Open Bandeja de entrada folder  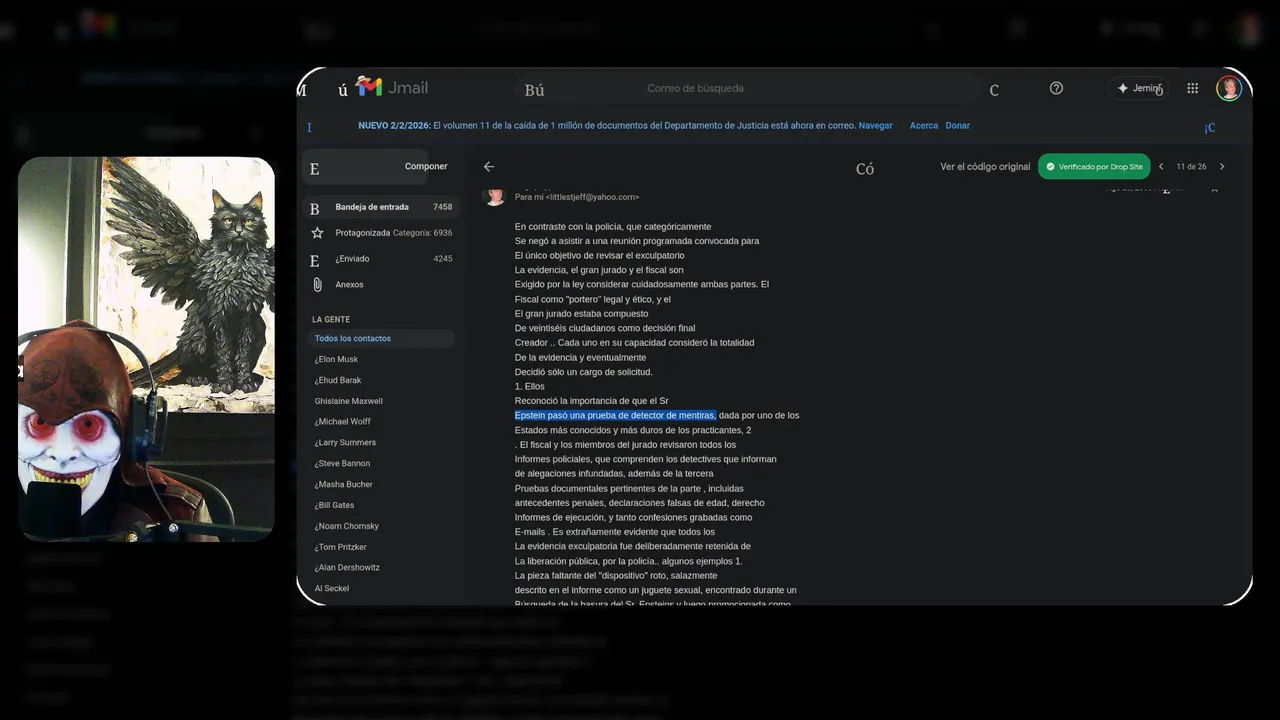click(x=380, y=207)
